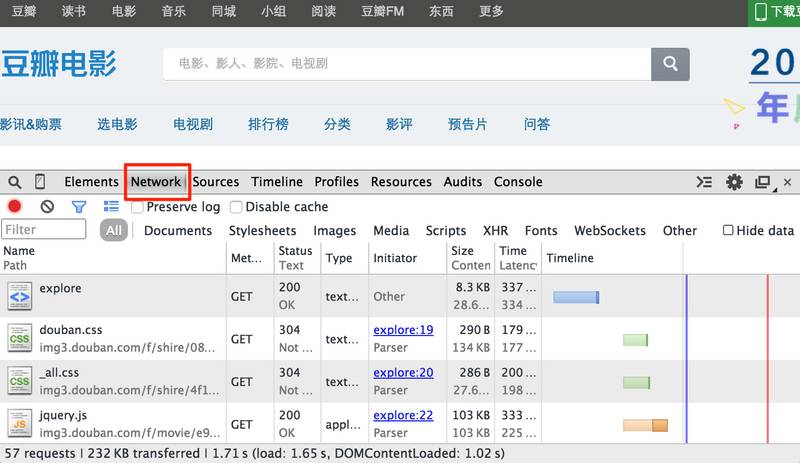The height and width of the screenshot is (463, 800).
Task: Switch to the Audits tab
Action: click(463, 182)
